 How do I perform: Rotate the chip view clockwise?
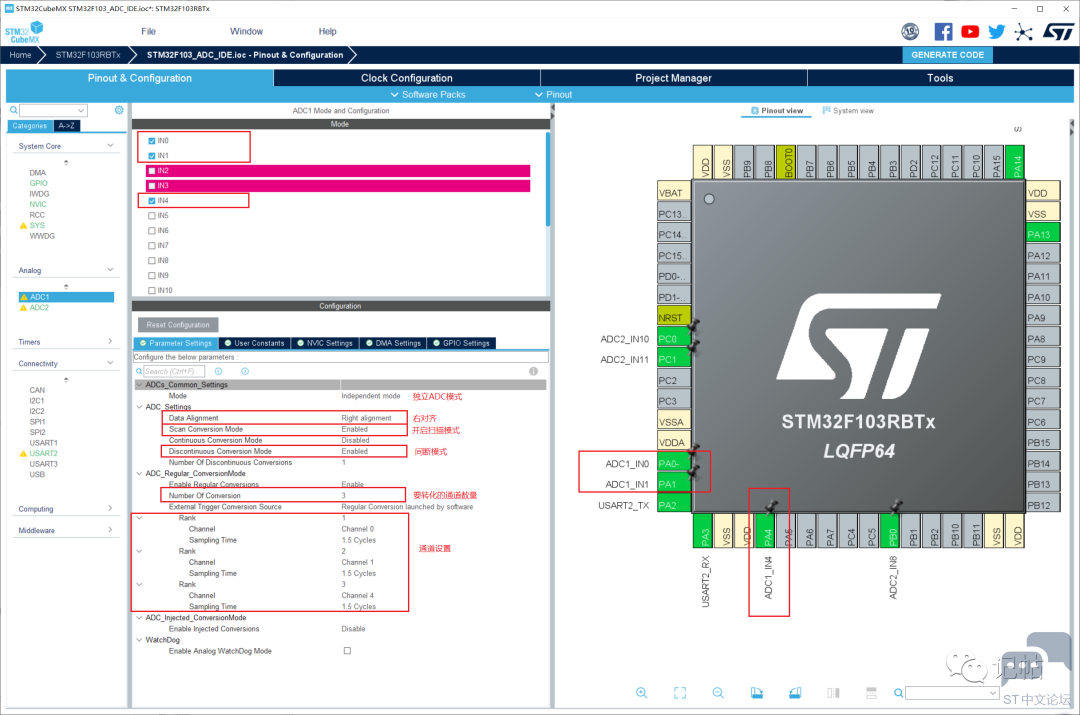click(756, 693)
